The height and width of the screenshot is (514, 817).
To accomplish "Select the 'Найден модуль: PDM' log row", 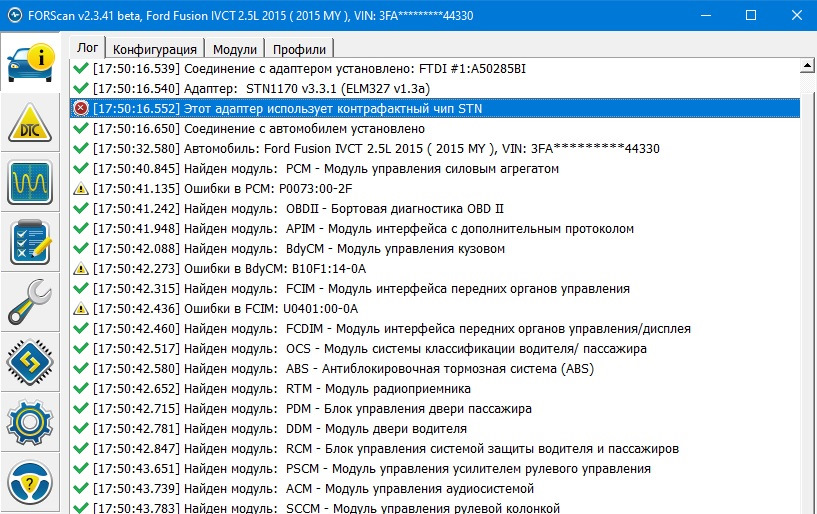I will tap(435, 408).
